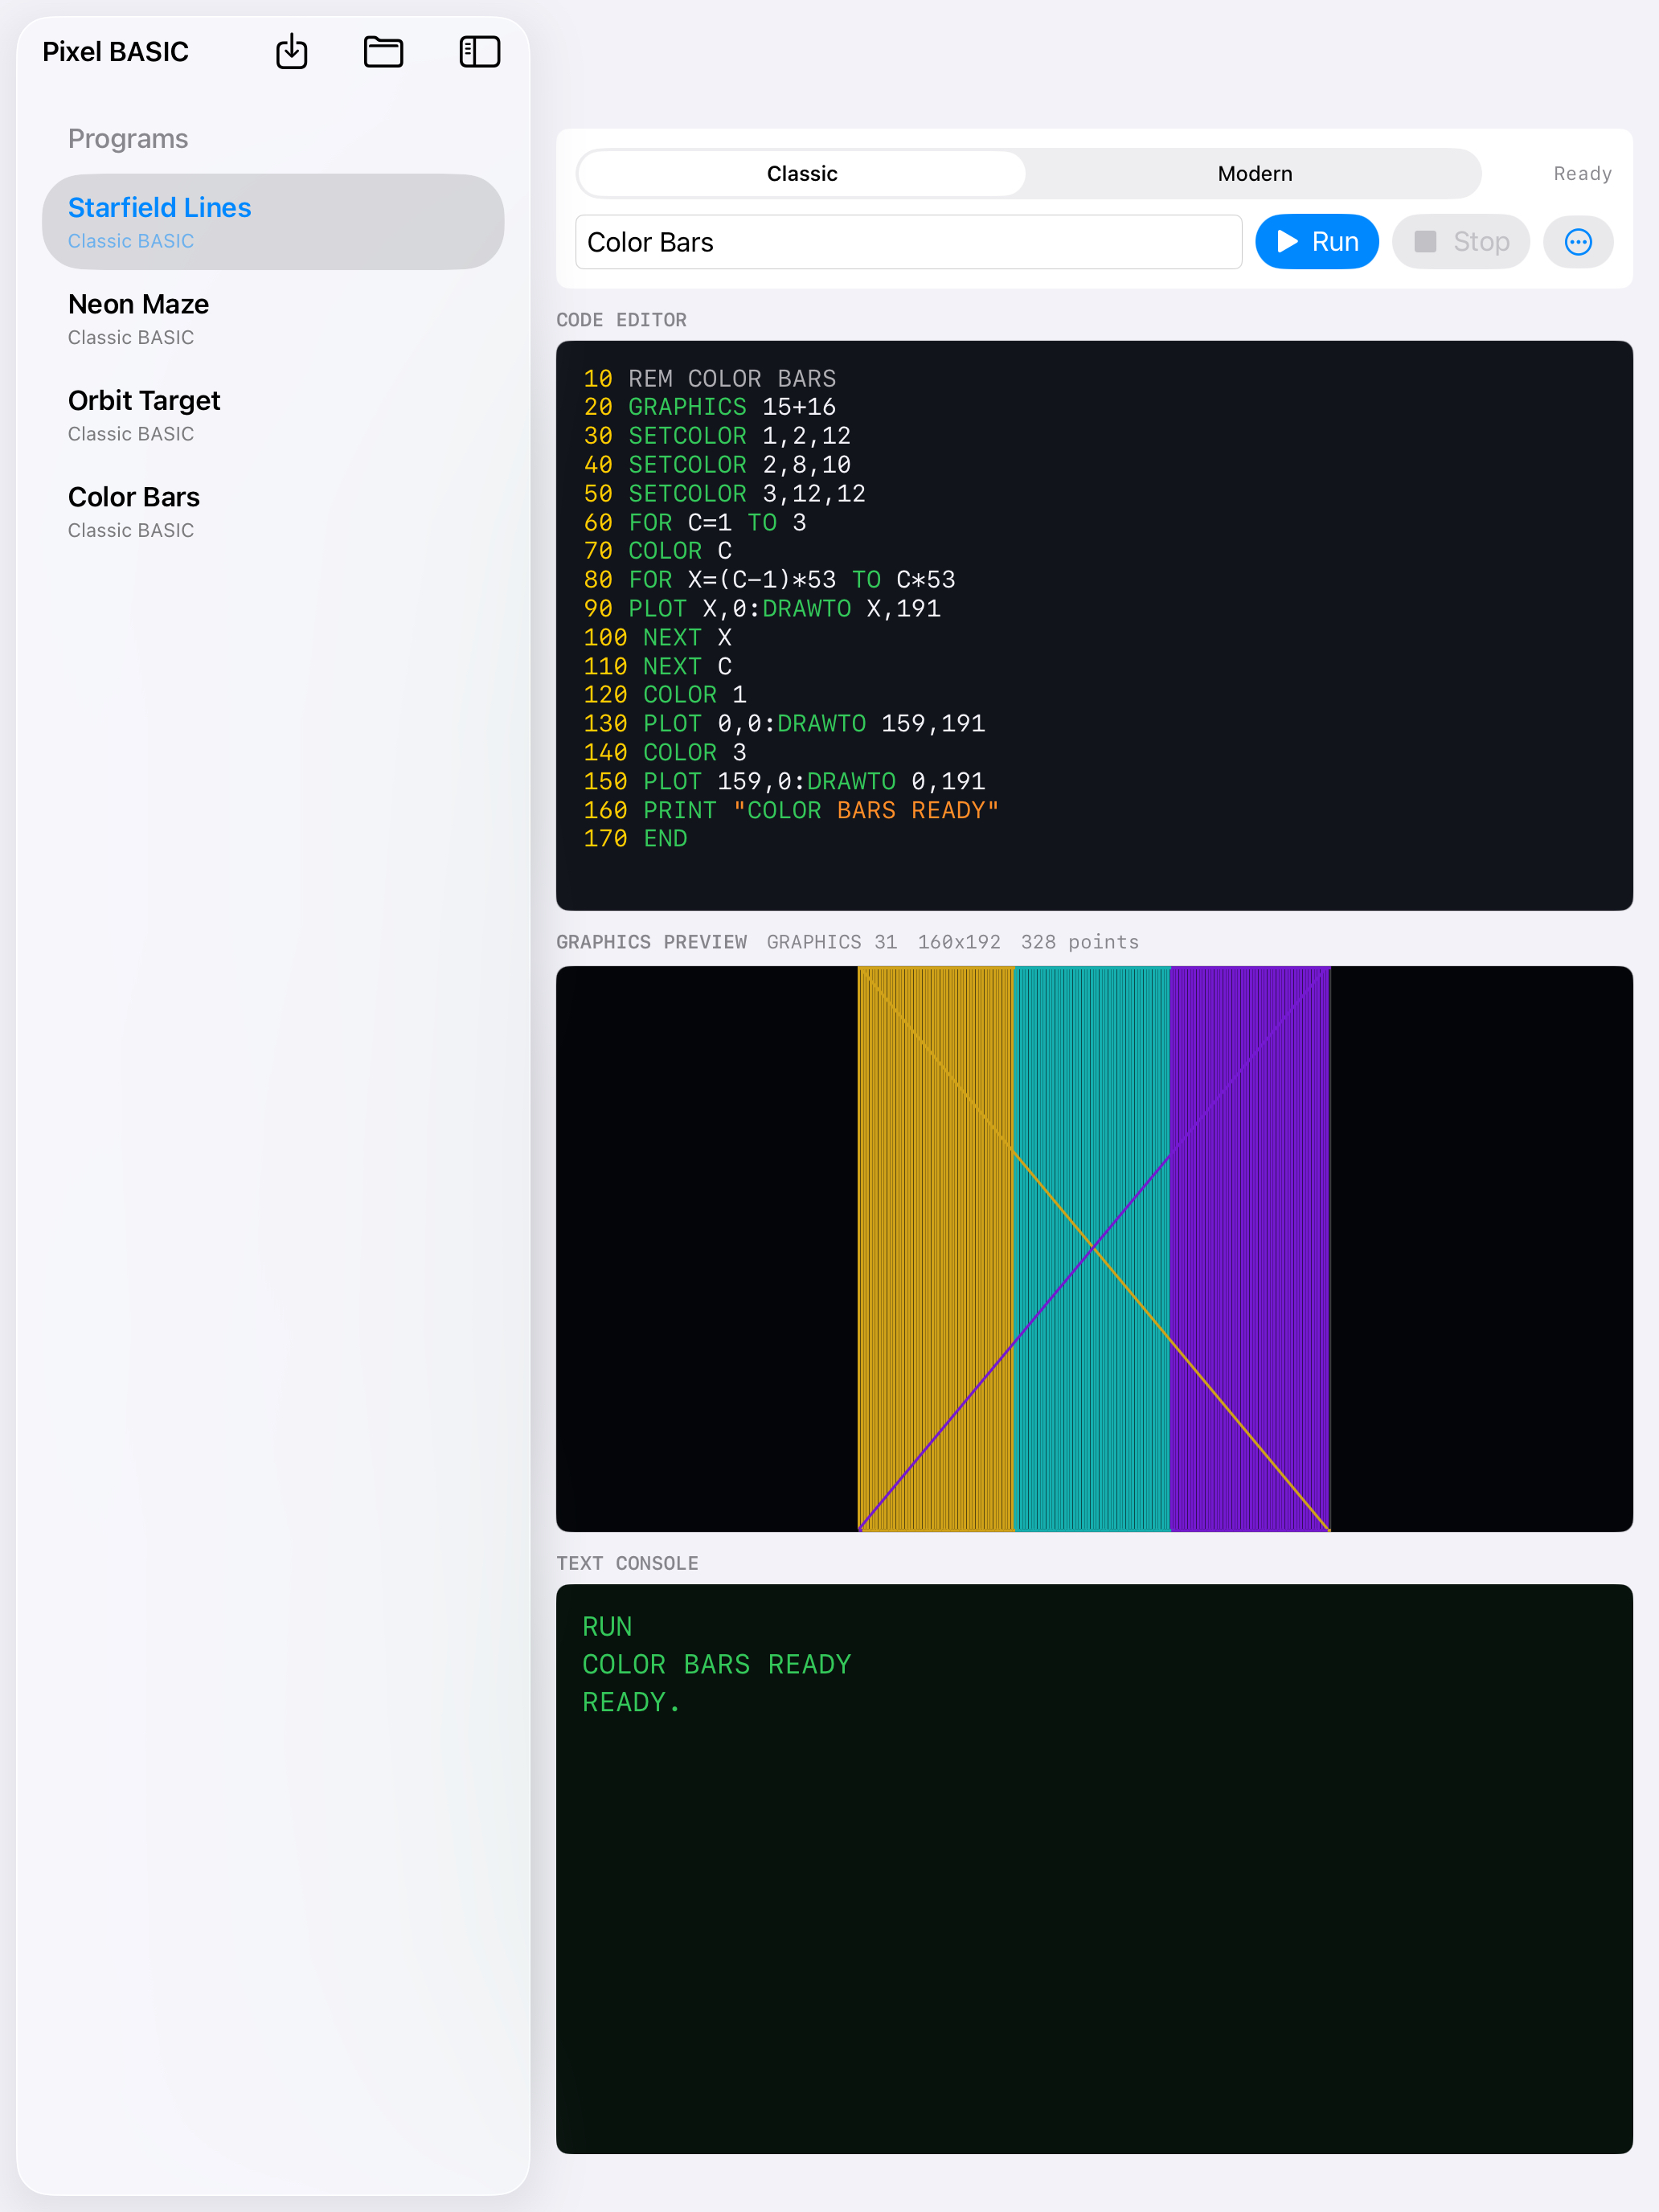Click the Stop button
This screenshot has width=1659, height=2212.
click(1460, 242)
